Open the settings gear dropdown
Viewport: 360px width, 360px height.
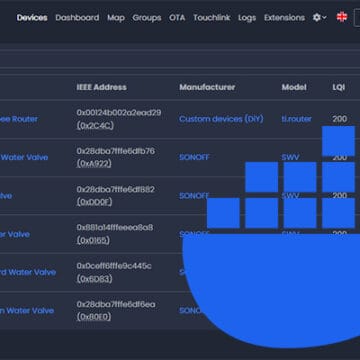(319, 17)
